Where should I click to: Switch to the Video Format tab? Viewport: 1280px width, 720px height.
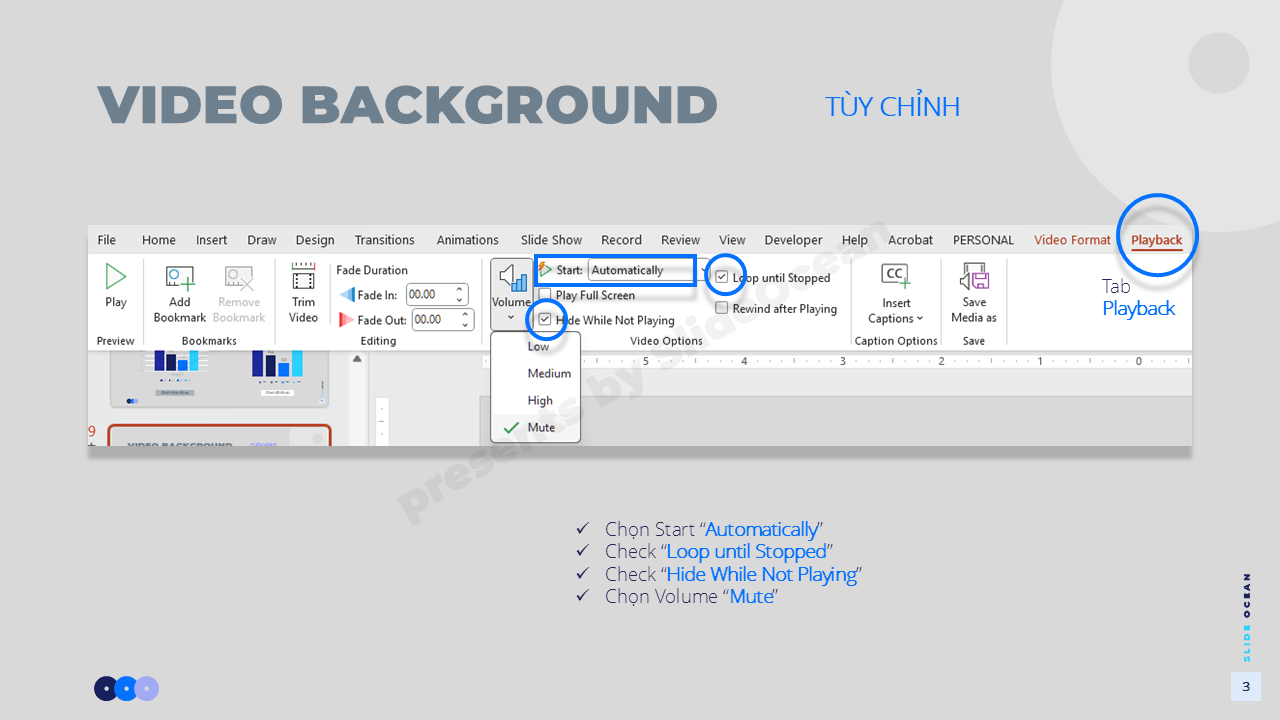(1072, 240)
